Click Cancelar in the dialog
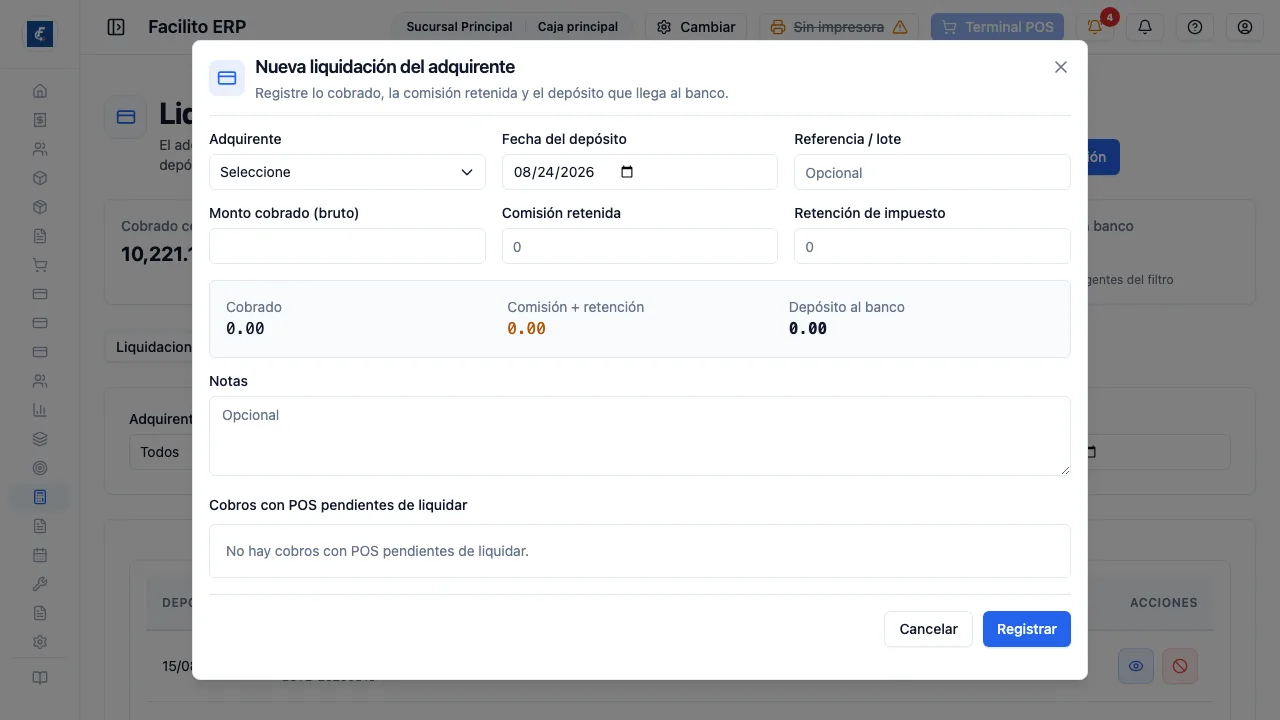1280x720 pixels. [928, 629]
